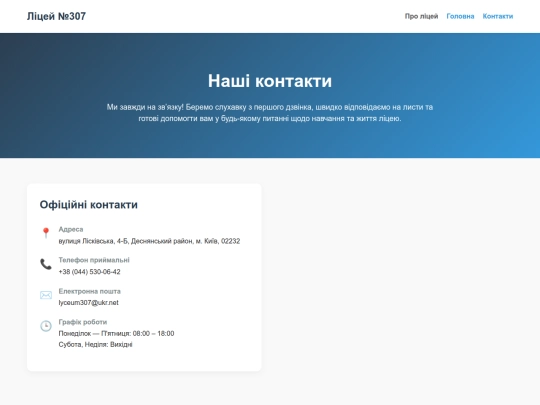The image size is (540, 405).
Task: Click the address вулиця Лісківська, 4-Б text
Action: pos(149,241)
